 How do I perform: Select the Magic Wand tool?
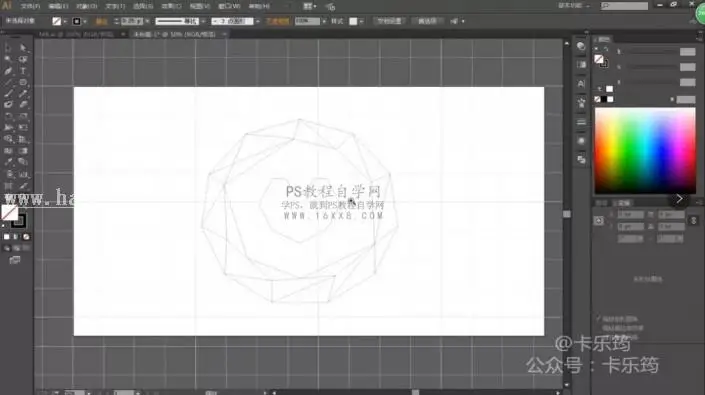point(8,59)
